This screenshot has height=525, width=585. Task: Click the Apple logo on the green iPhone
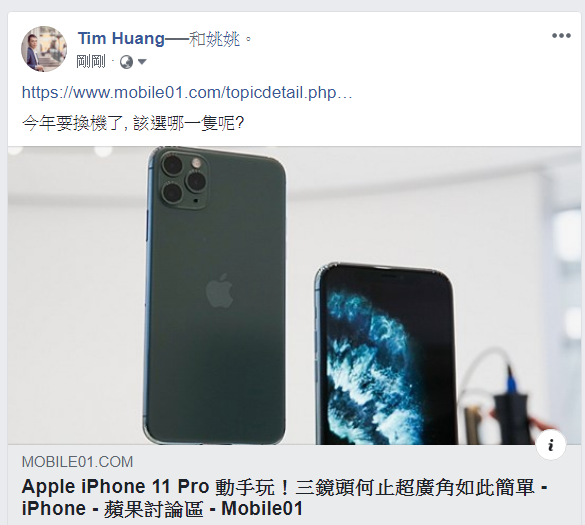[x=220, y=291]
